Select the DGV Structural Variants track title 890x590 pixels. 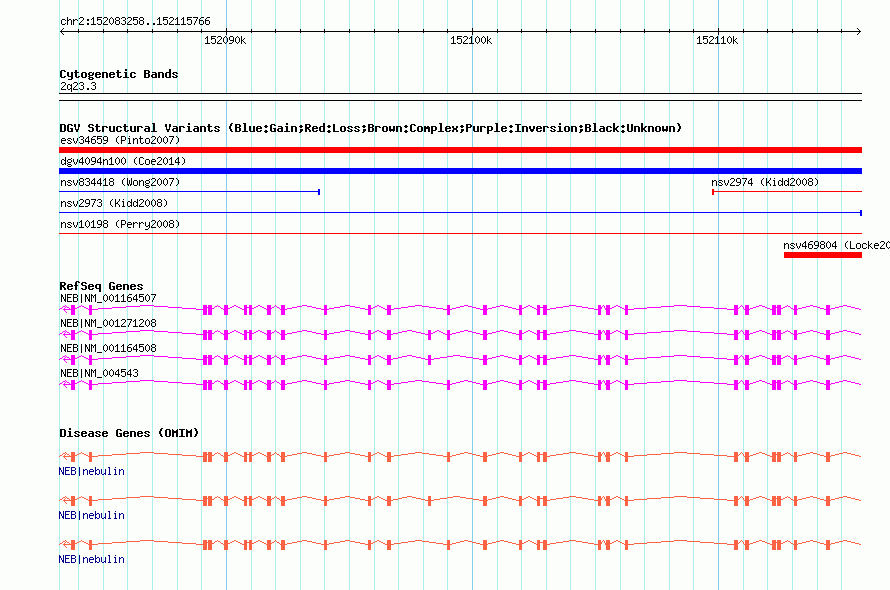370,128
